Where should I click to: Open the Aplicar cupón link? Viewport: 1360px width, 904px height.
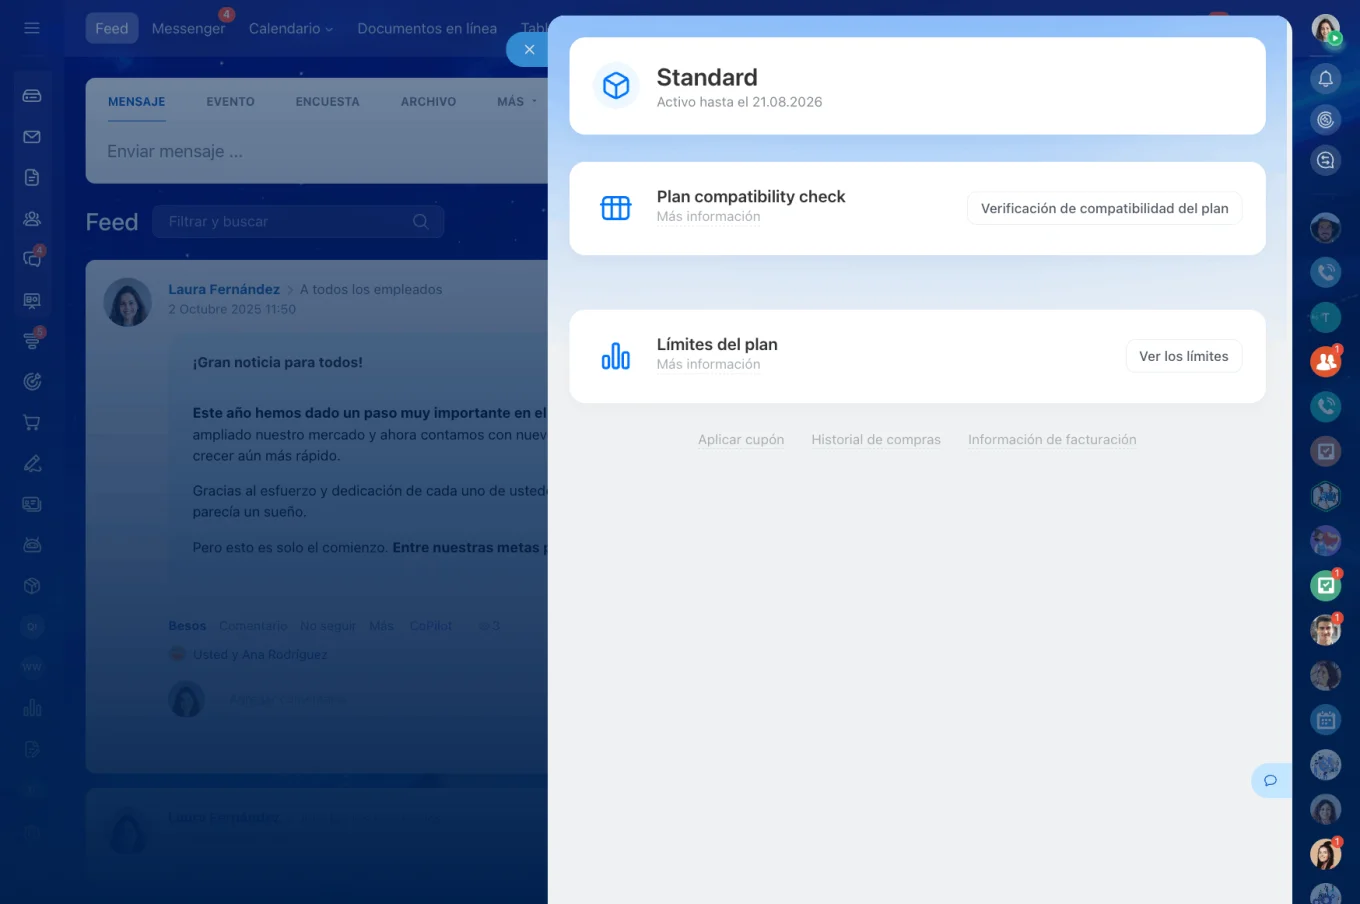pos(741,439)
